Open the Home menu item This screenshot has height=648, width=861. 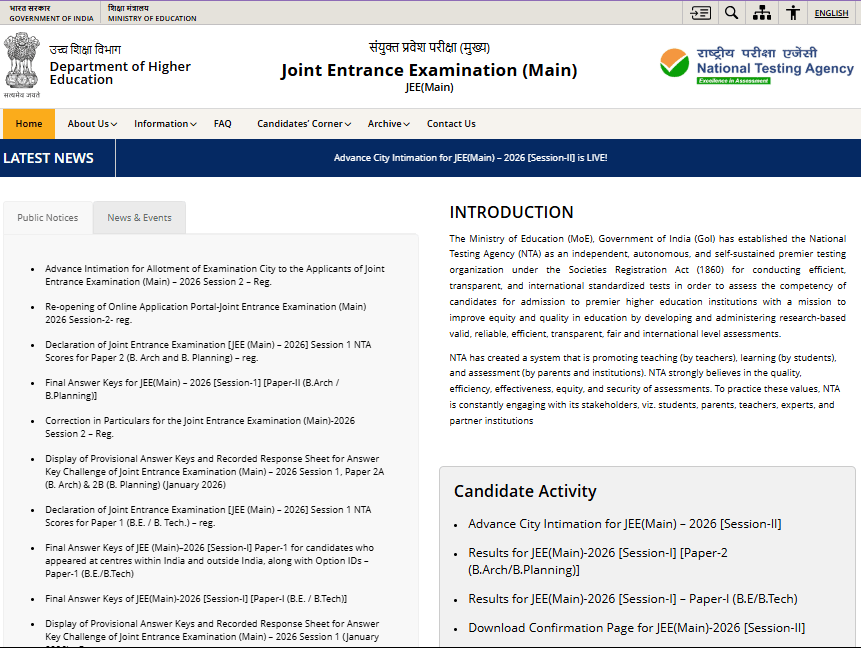point(28,123)
